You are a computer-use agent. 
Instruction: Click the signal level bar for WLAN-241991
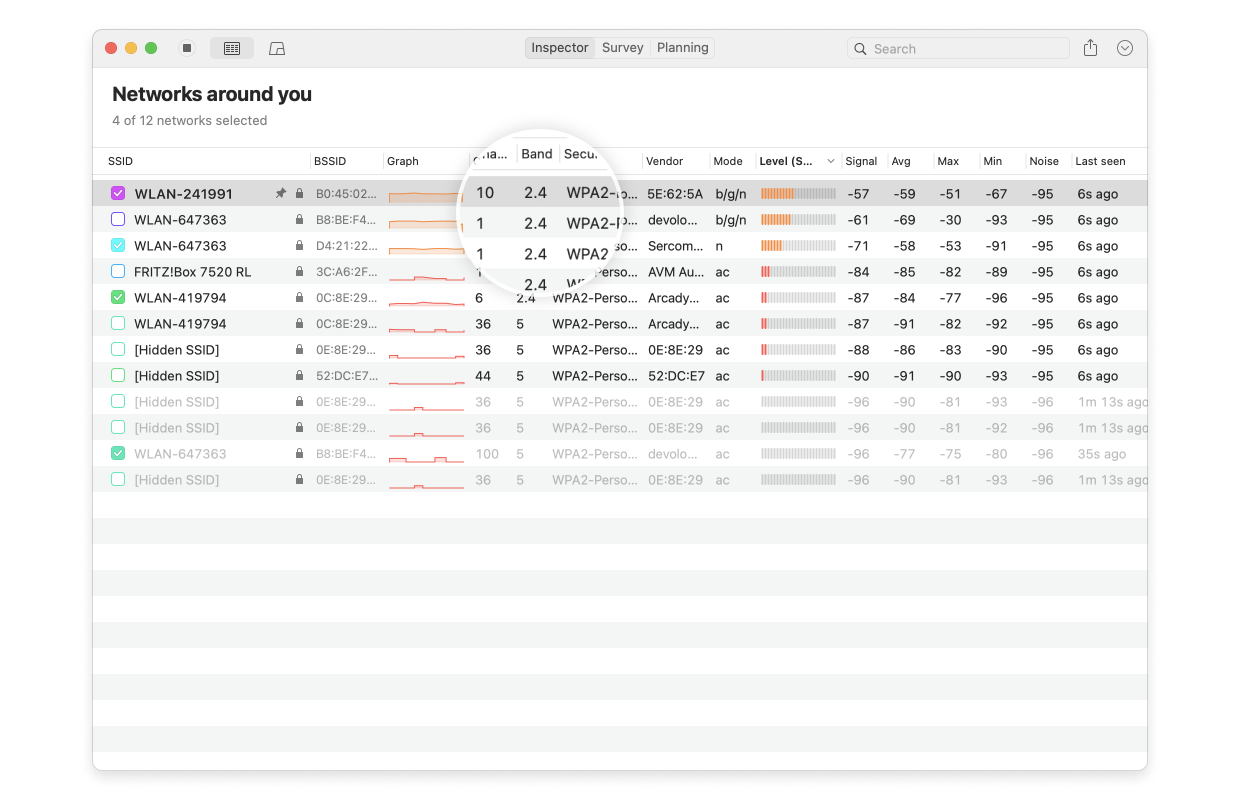[x=798, y=194]
